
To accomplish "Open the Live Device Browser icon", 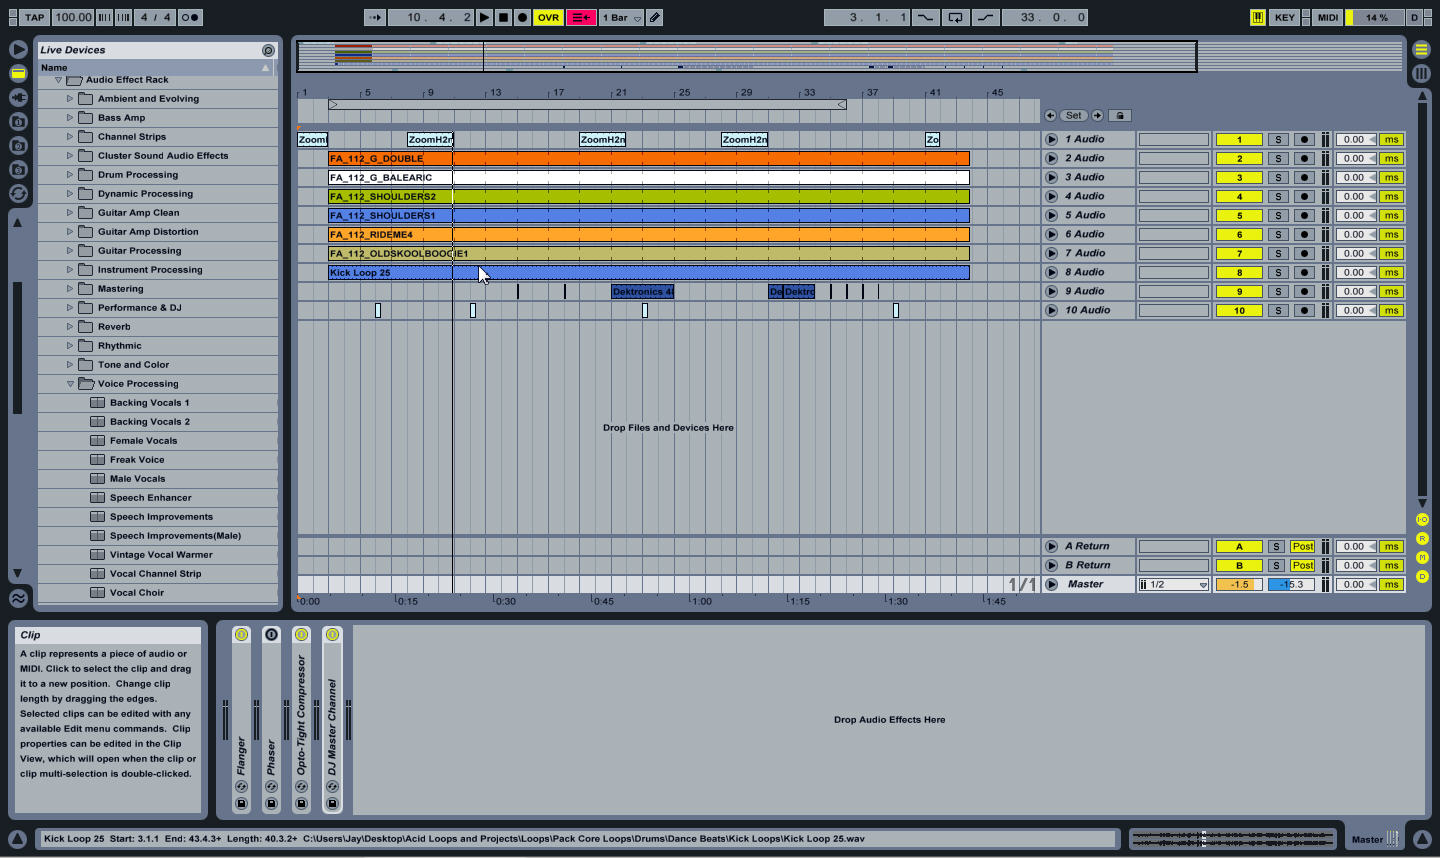I will [x=18, y=73].
